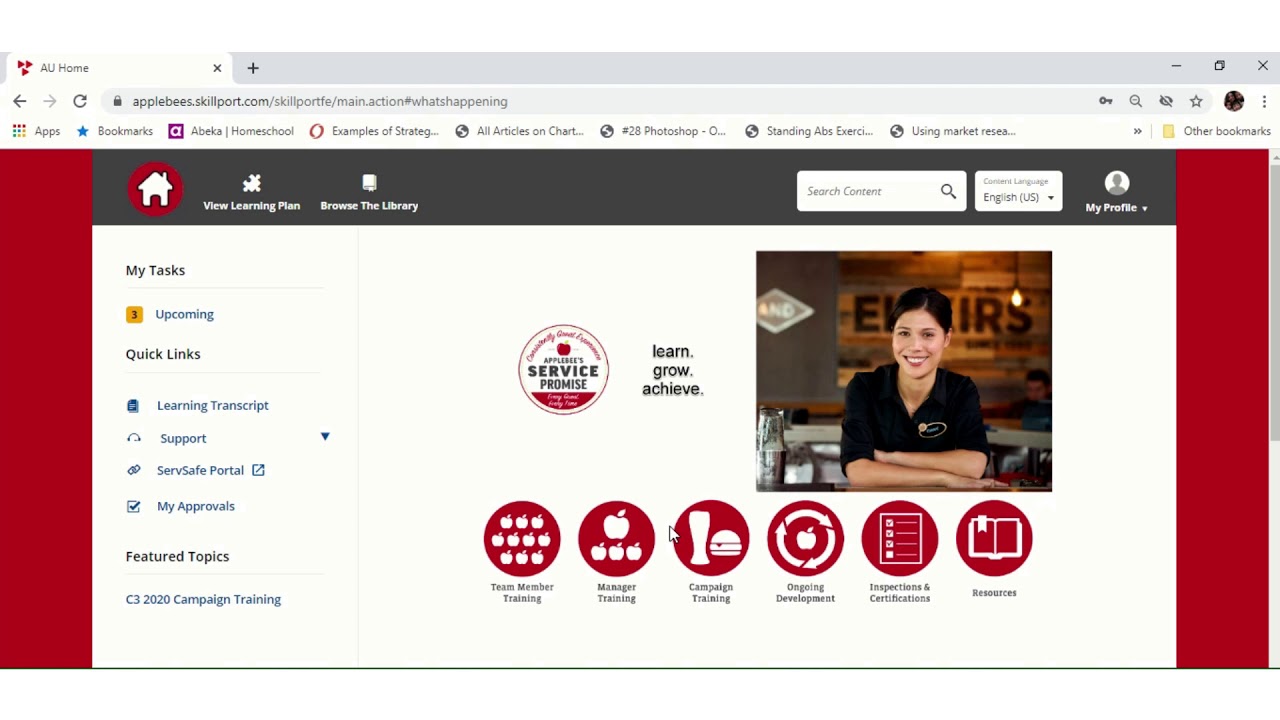1280x720 pixels.
Task: Open Team Member Training
Action: click(x=522, y=552)
